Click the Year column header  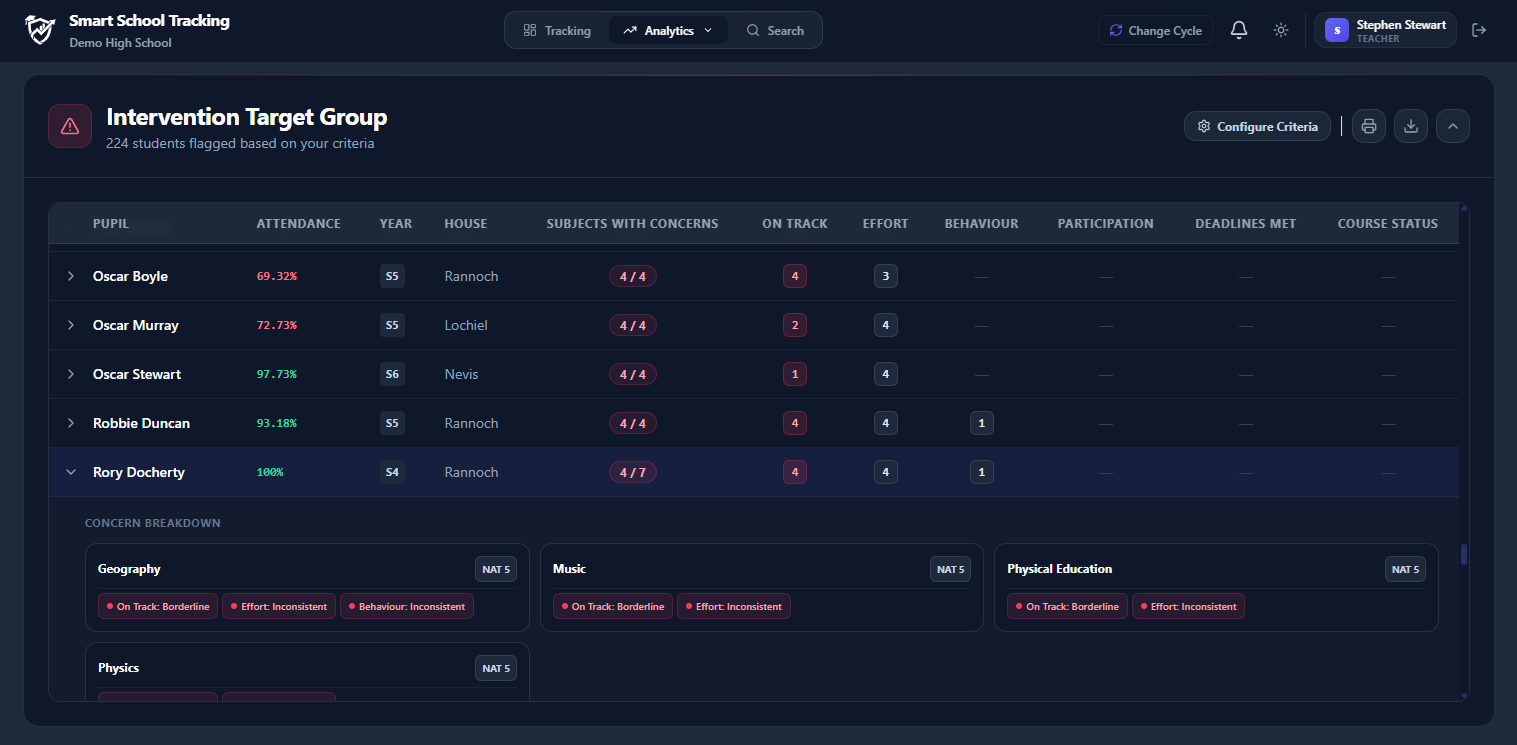(x=396, y=224)
